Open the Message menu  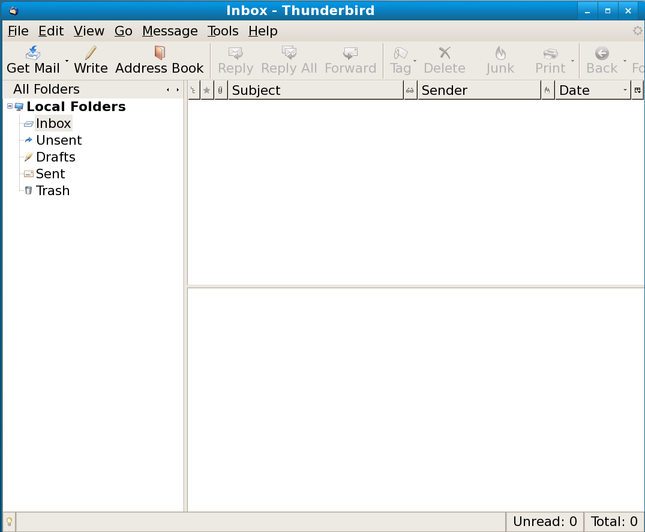[x=169, y=31]
